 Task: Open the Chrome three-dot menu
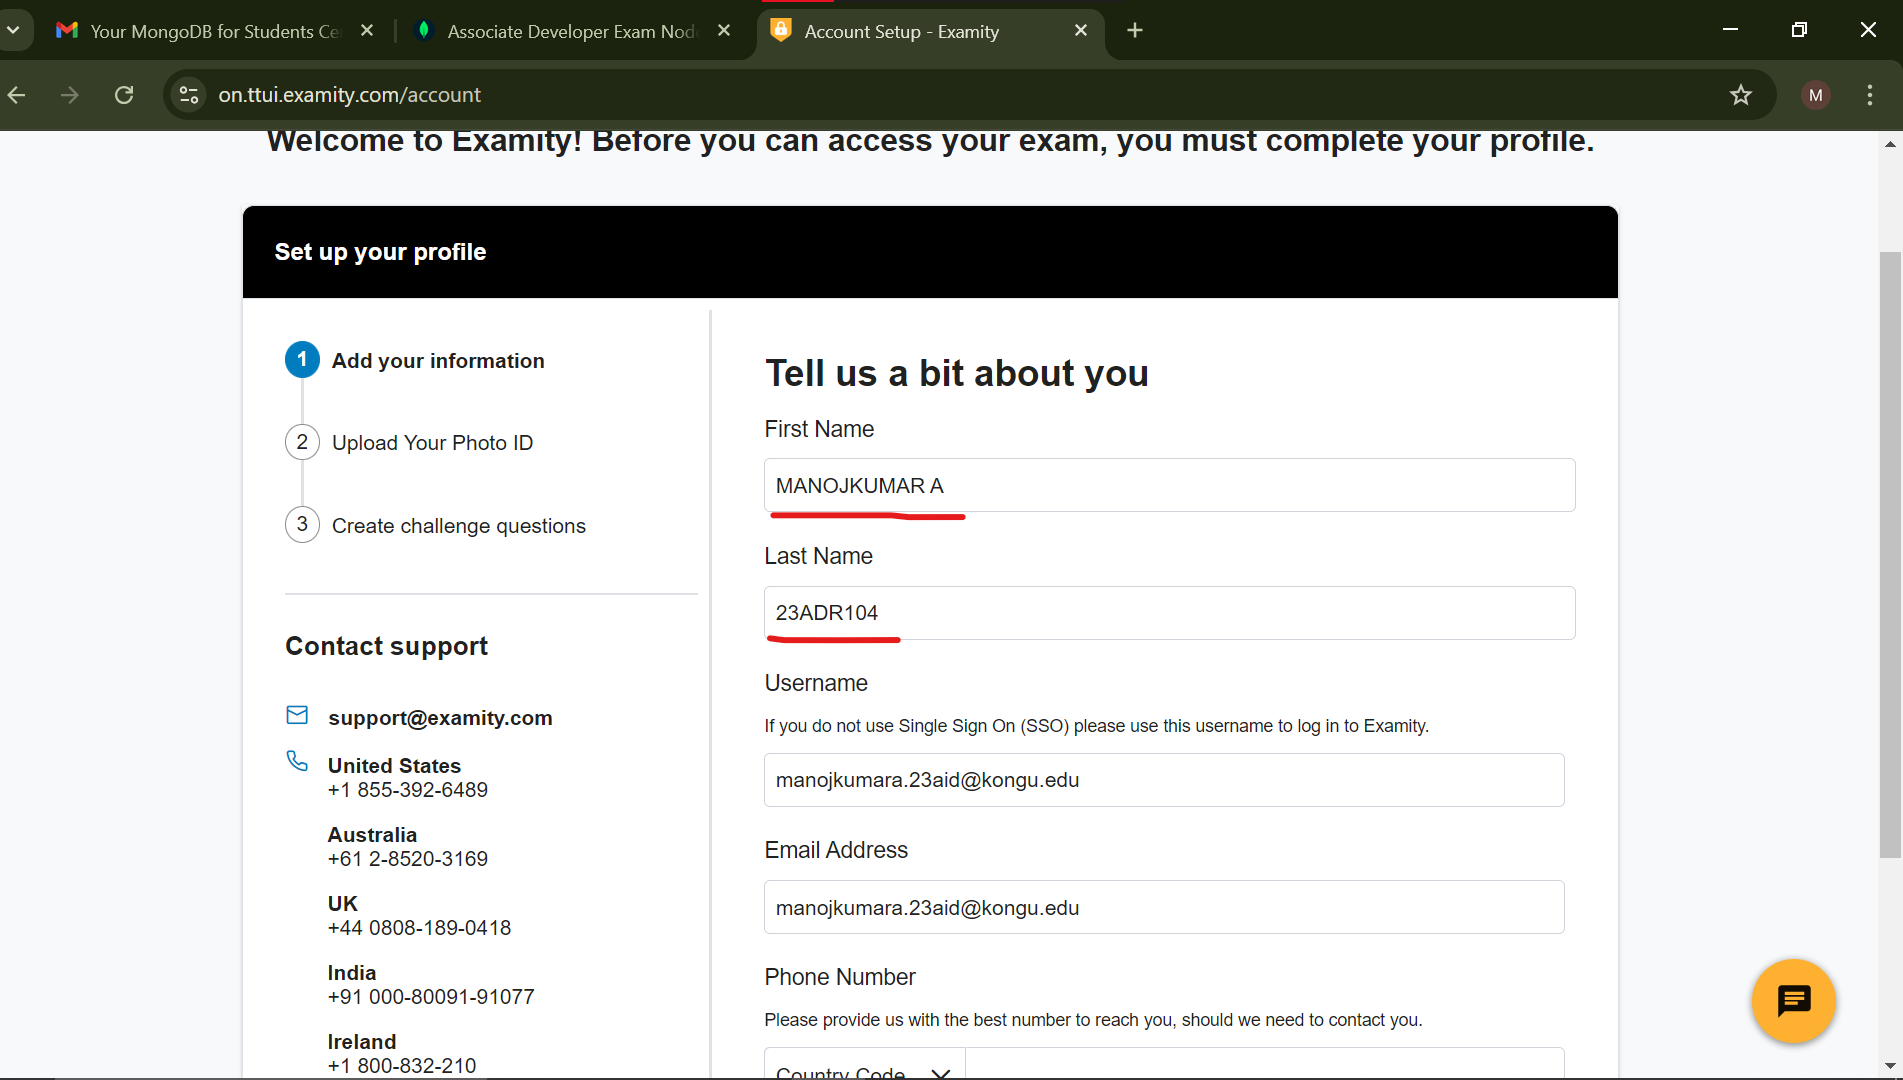tap(1869, 95)
